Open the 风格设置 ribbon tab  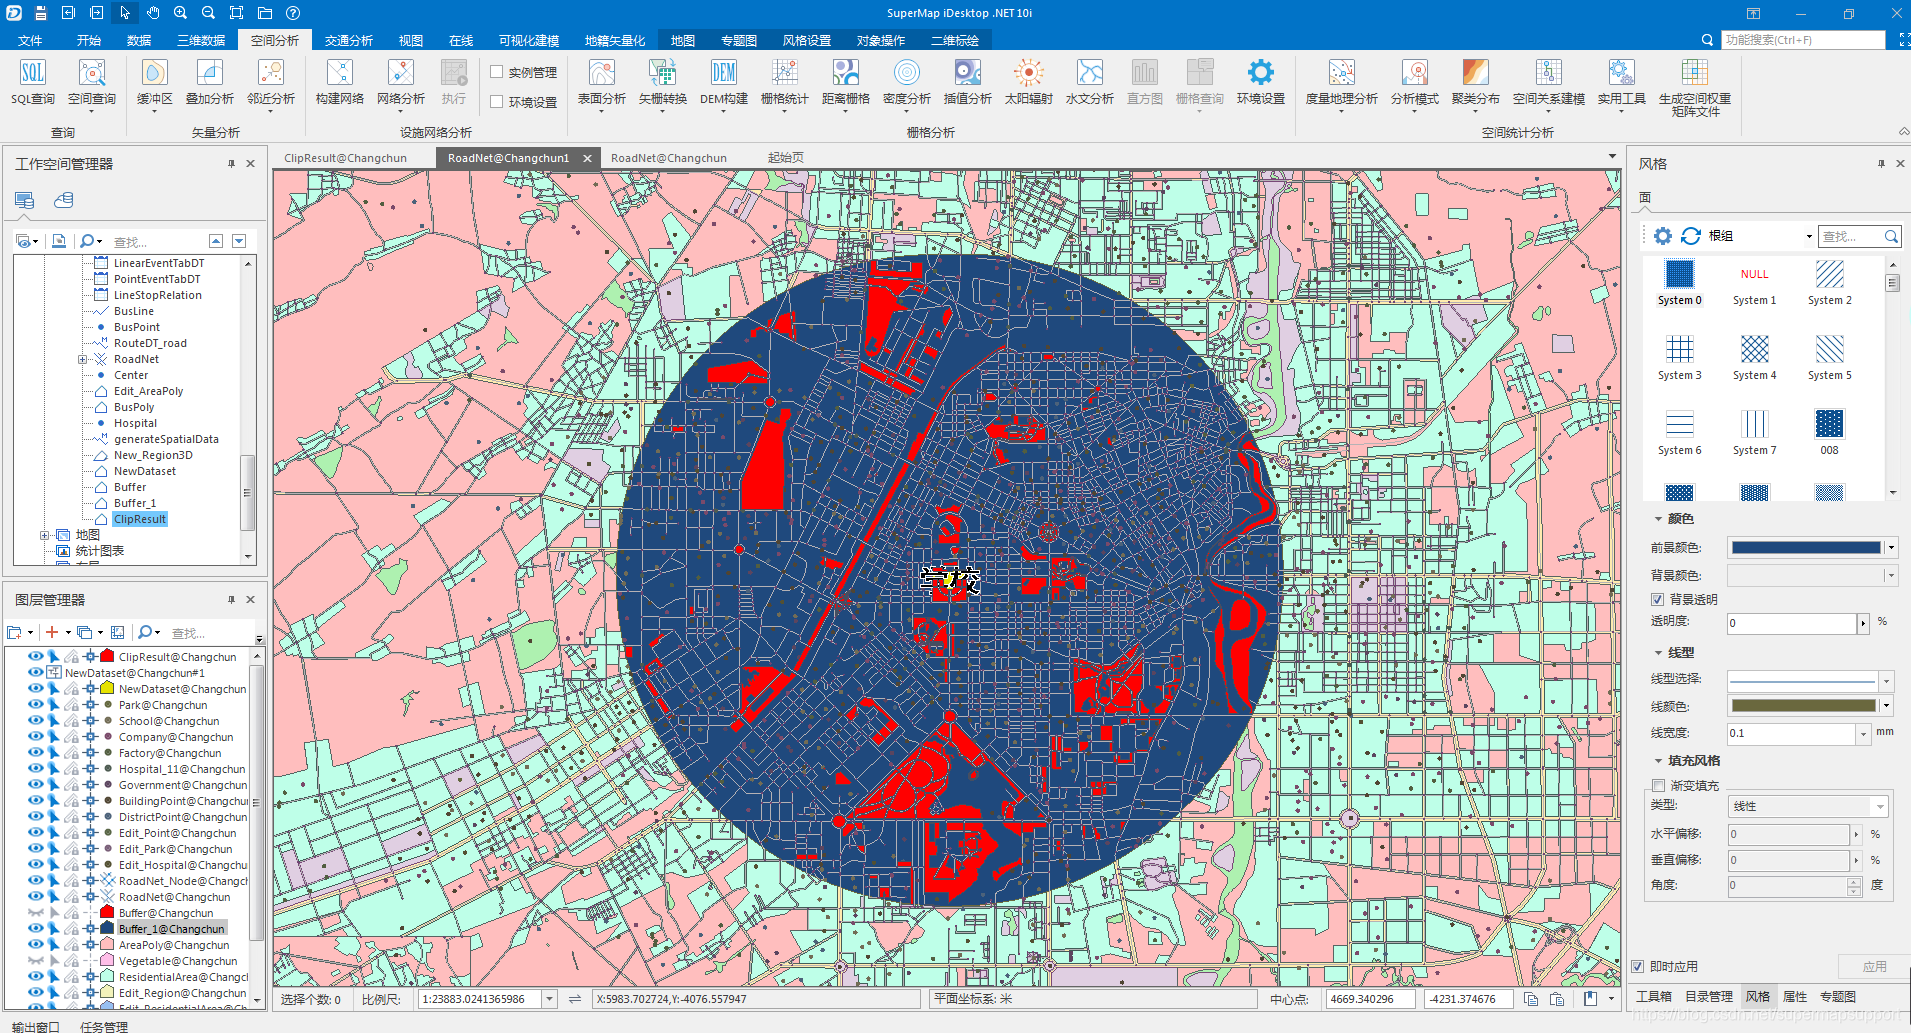click(x=807, y=40)
